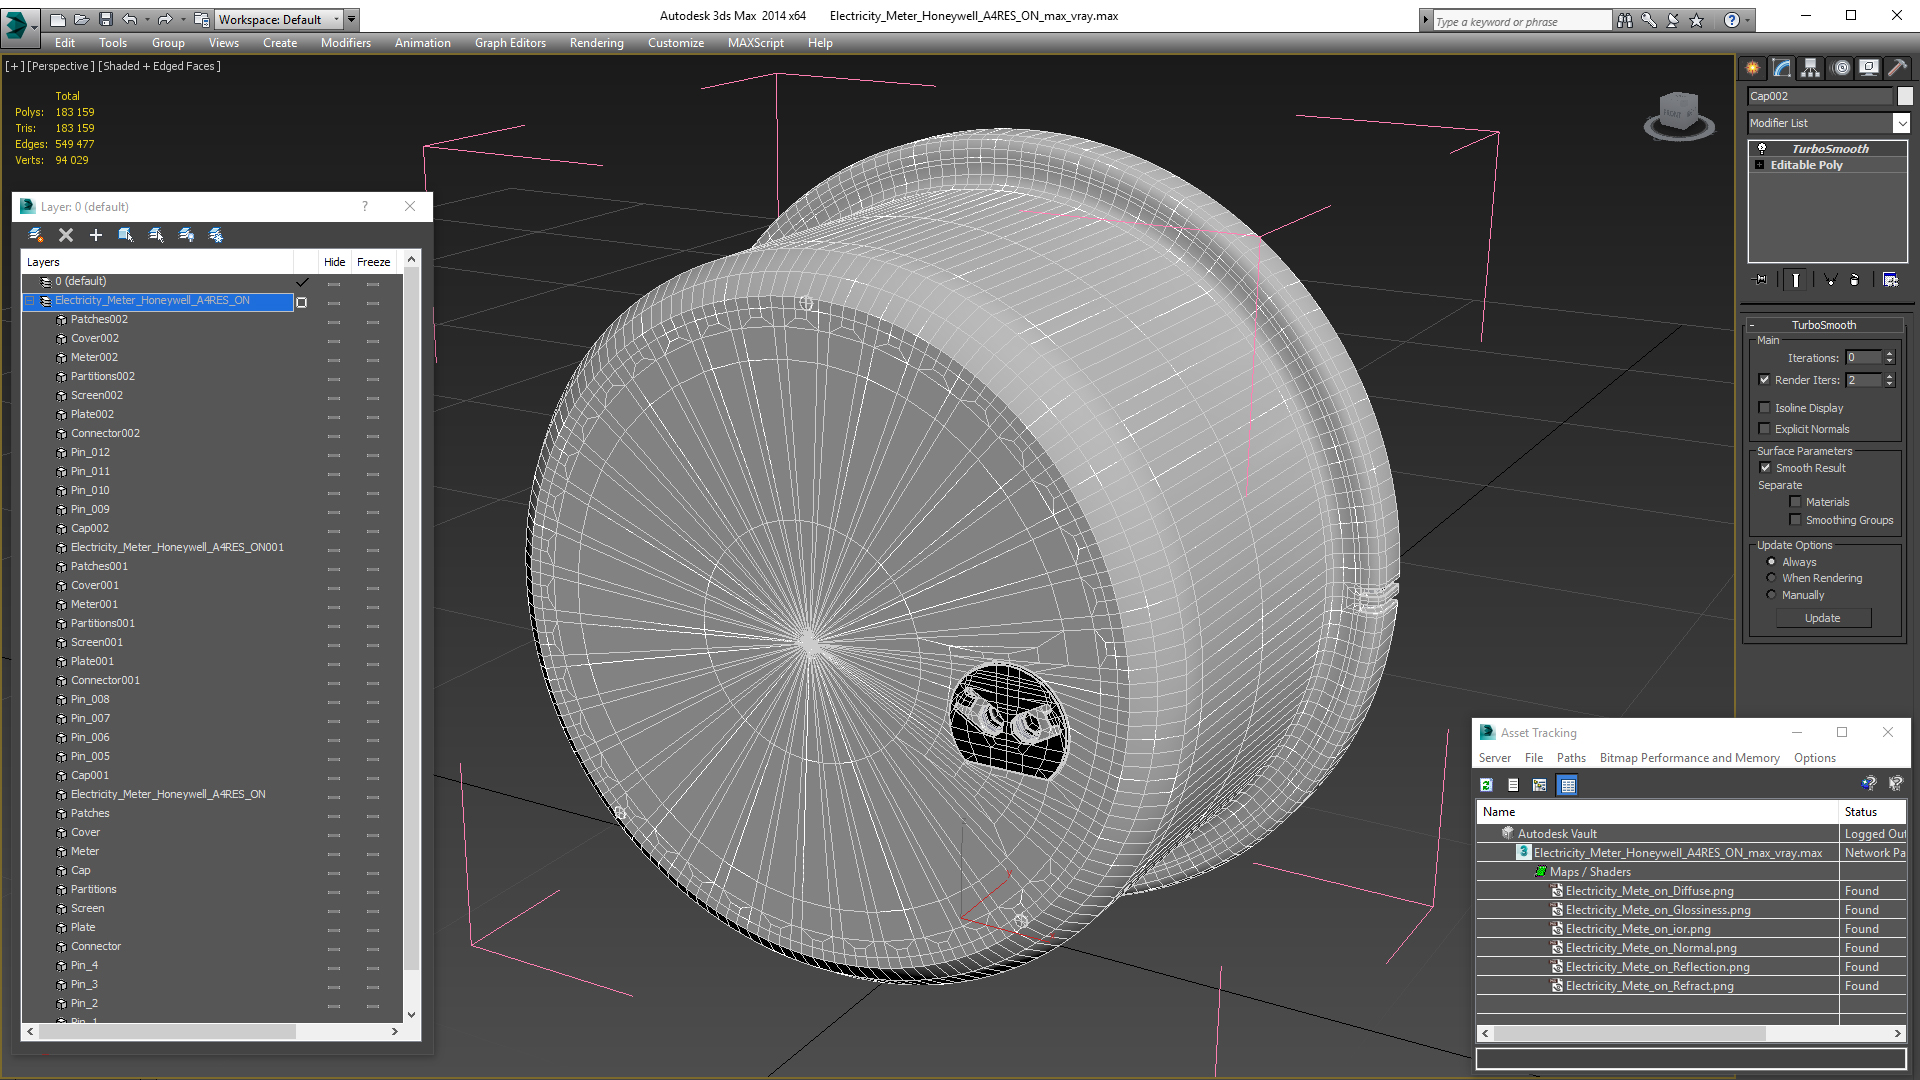Select the Screen002 object in layer list
This screenshot has width=1920, height=1080.
click(96, 395)
